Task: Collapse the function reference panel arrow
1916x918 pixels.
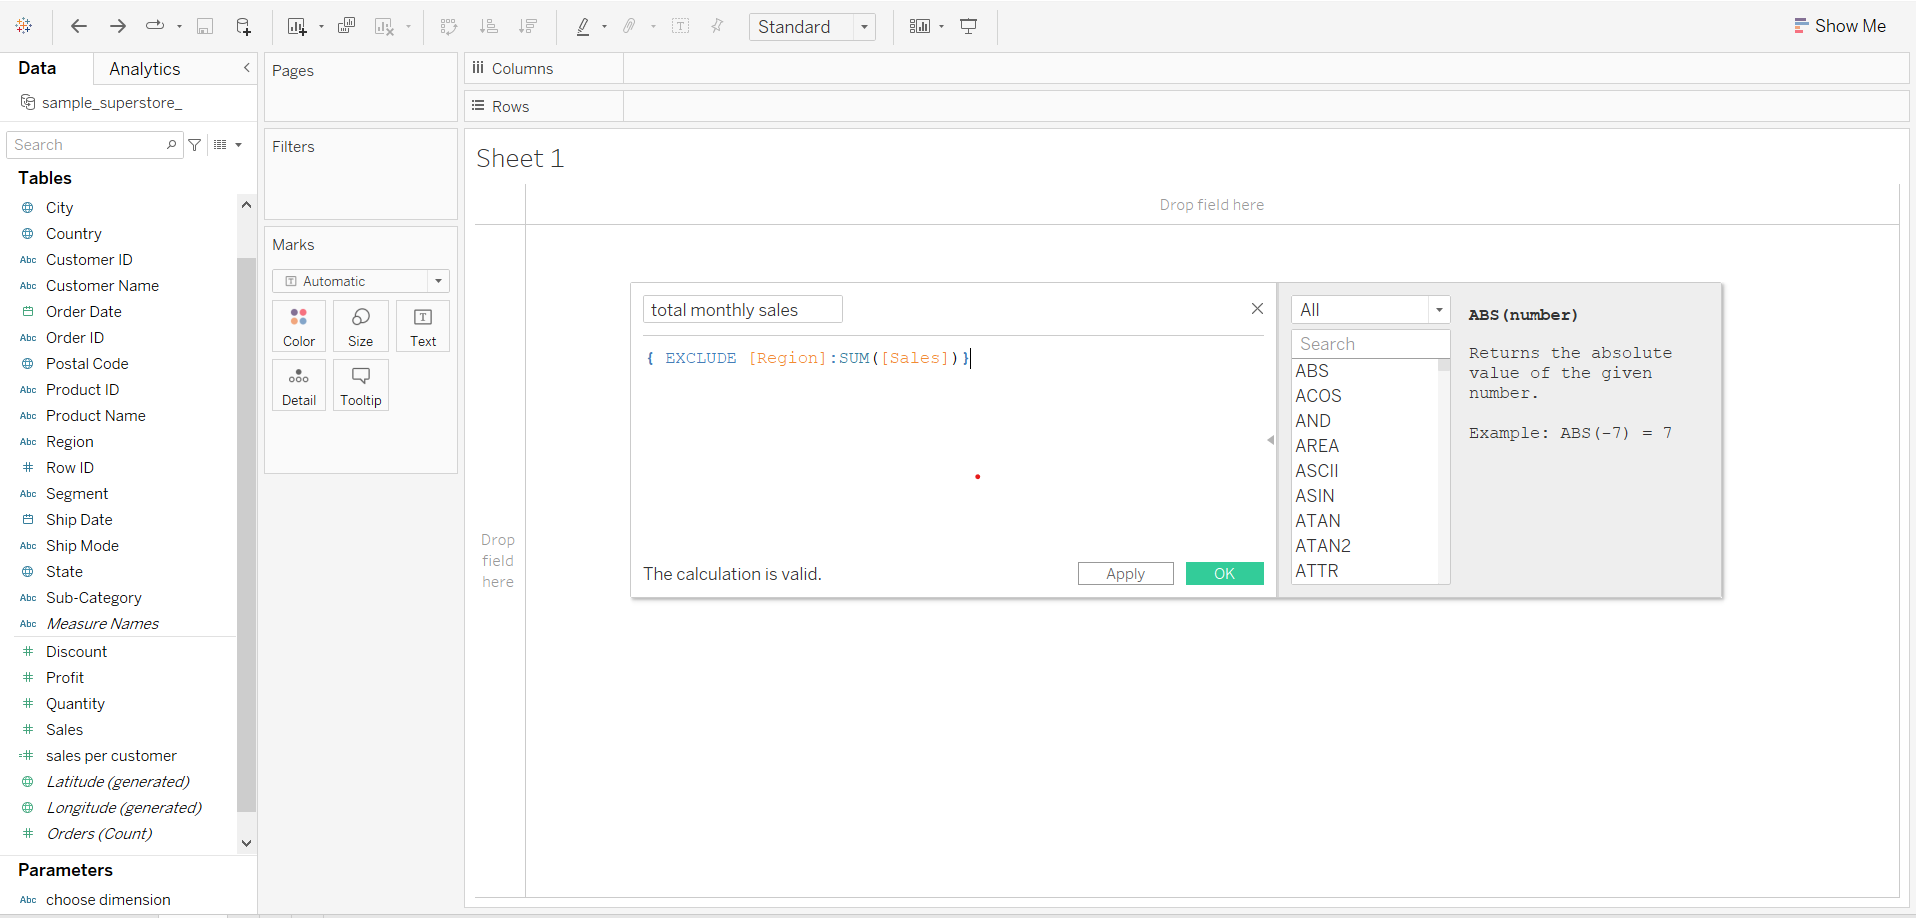Action: 1270,440
